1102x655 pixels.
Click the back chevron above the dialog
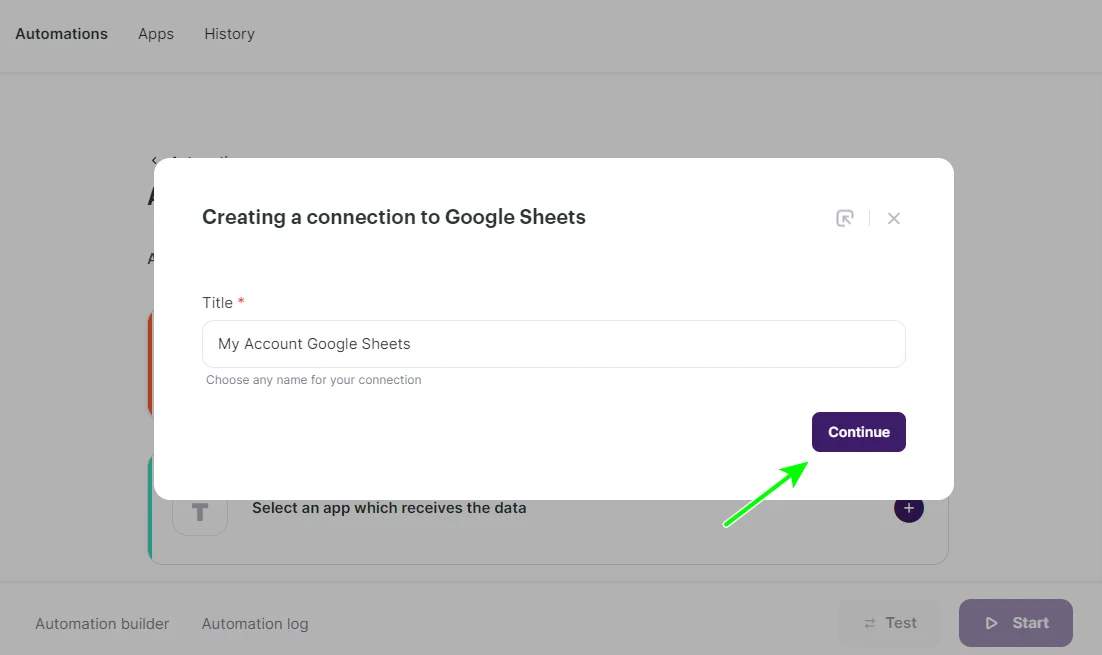155,159
